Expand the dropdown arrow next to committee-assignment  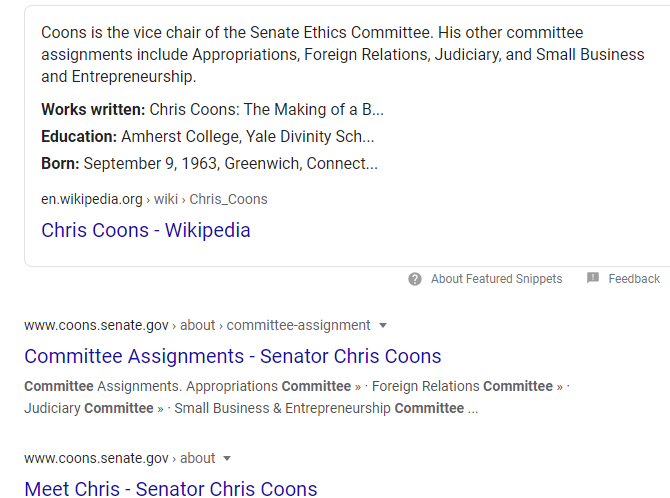click(383, 326)
